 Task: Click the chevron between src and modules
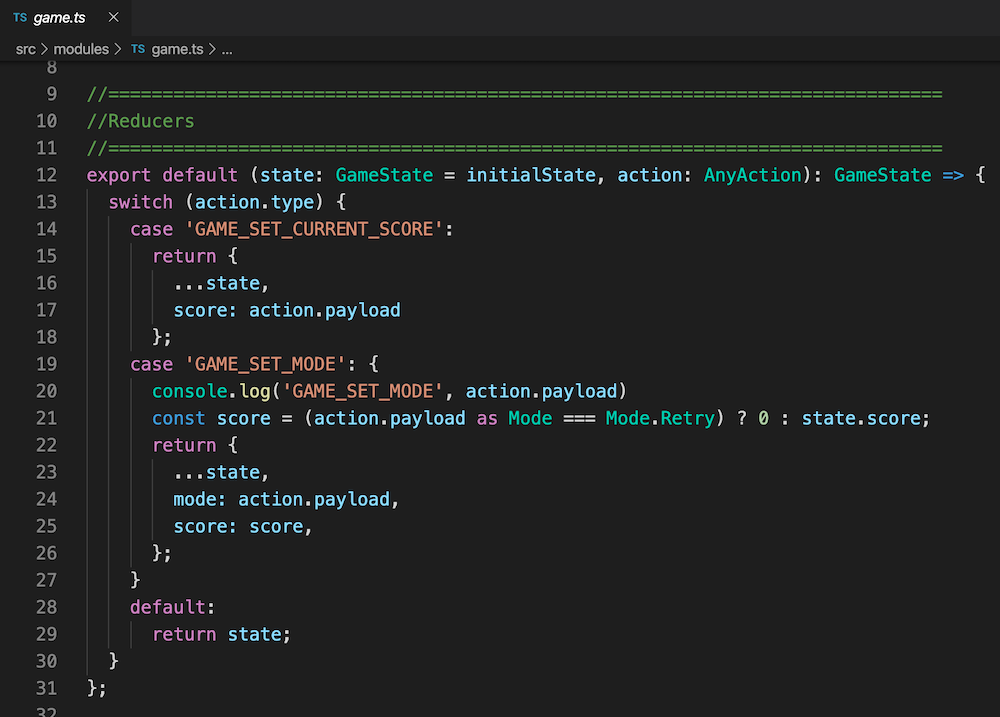[50, 48]
